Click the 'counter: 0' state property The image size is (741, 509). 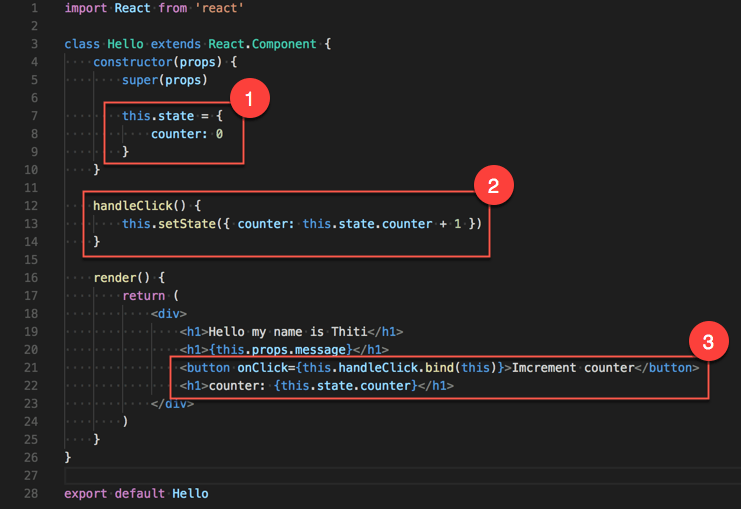[187, 134]
